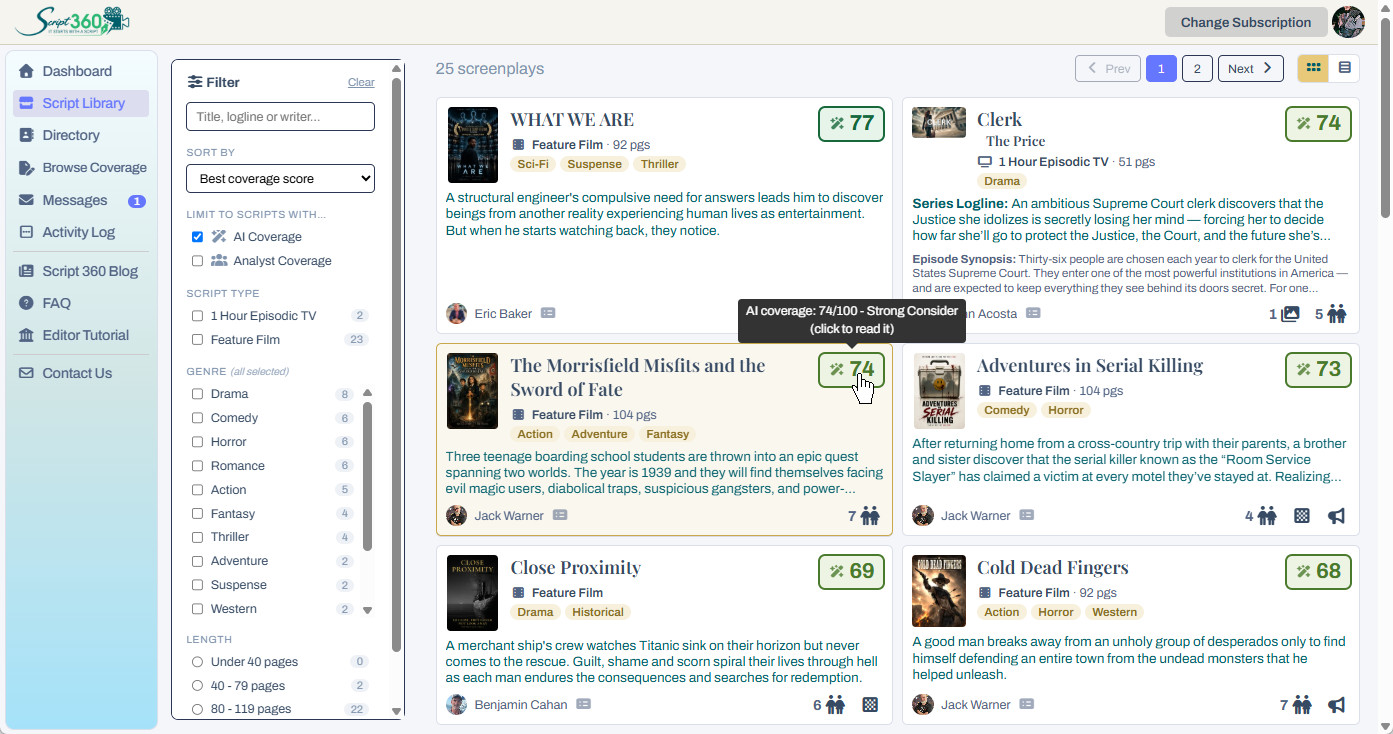Viewport: 1393px width, 734px height.
Task: Open Messages in the sidebar
Action: coord(81,200)
